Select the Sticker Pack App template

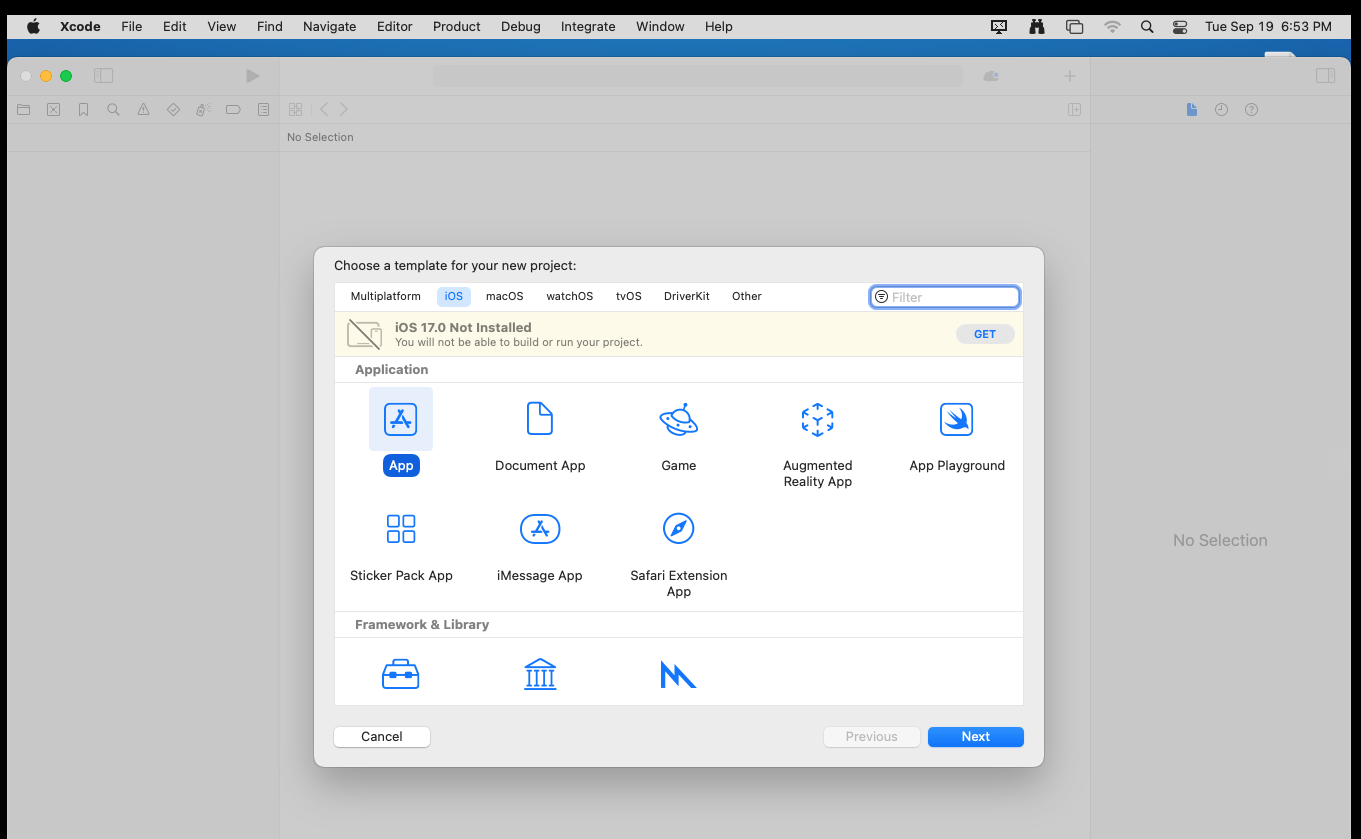pyautogui.click(x=401, y=529)
